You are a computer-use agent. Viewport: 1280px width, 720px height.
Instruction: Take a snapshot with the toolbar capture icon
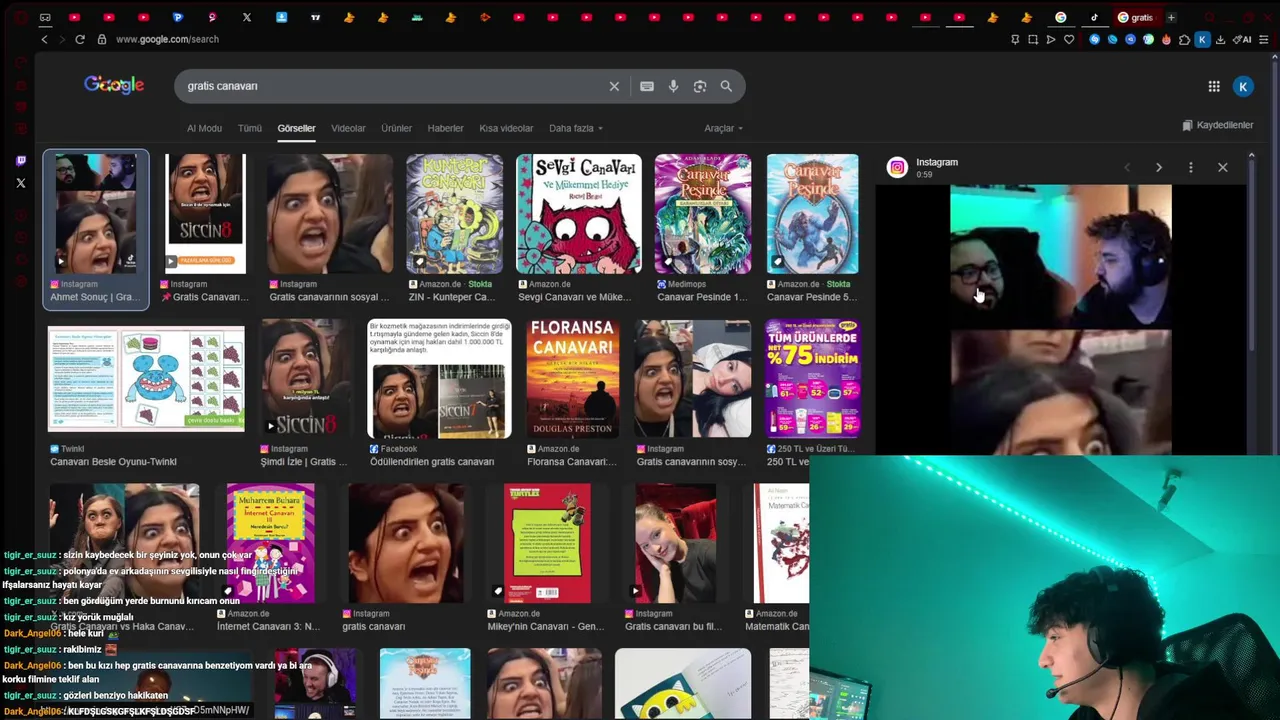(x=1033, y=39)
